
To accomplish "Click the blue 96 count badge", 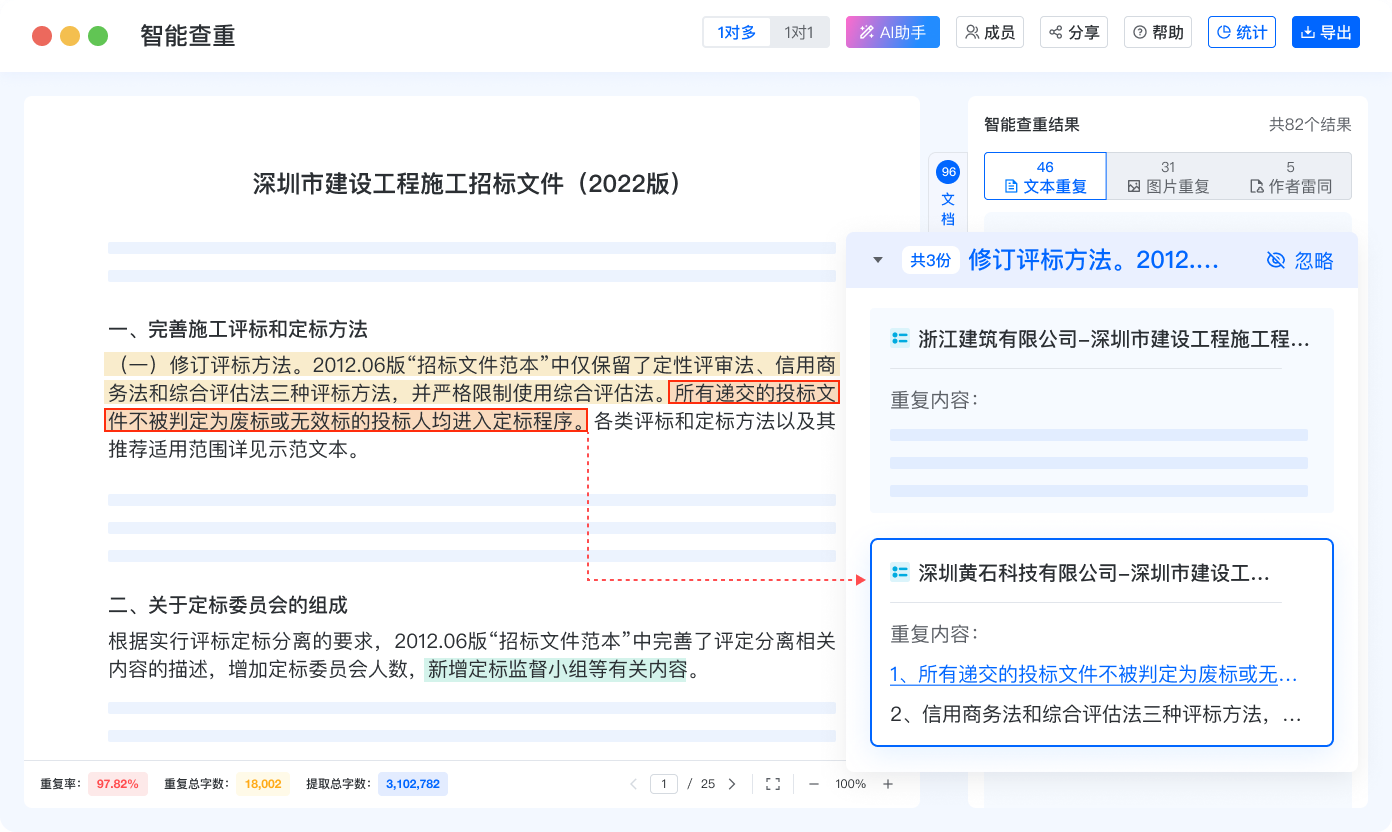I will point(948,172).
